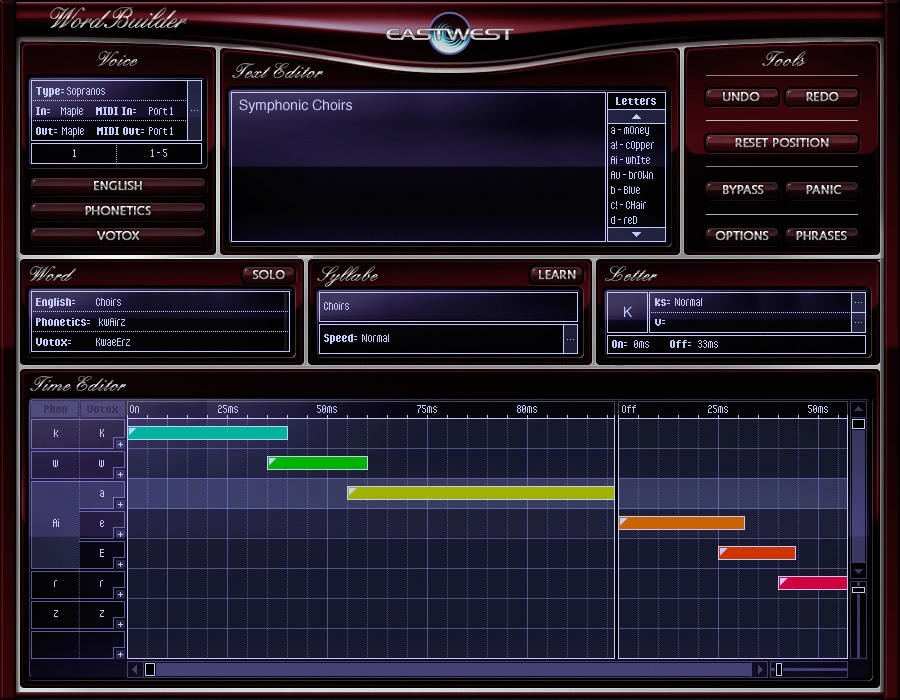This screenshot has height=700, width=900.
Task: Click the Phonetics kwAirz row
Action: 160,322
